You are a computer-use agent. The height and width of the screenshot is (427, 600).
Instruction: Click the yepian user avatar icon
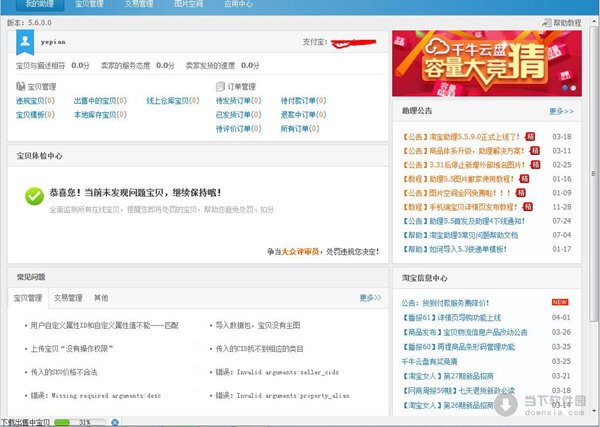[25, 42]
